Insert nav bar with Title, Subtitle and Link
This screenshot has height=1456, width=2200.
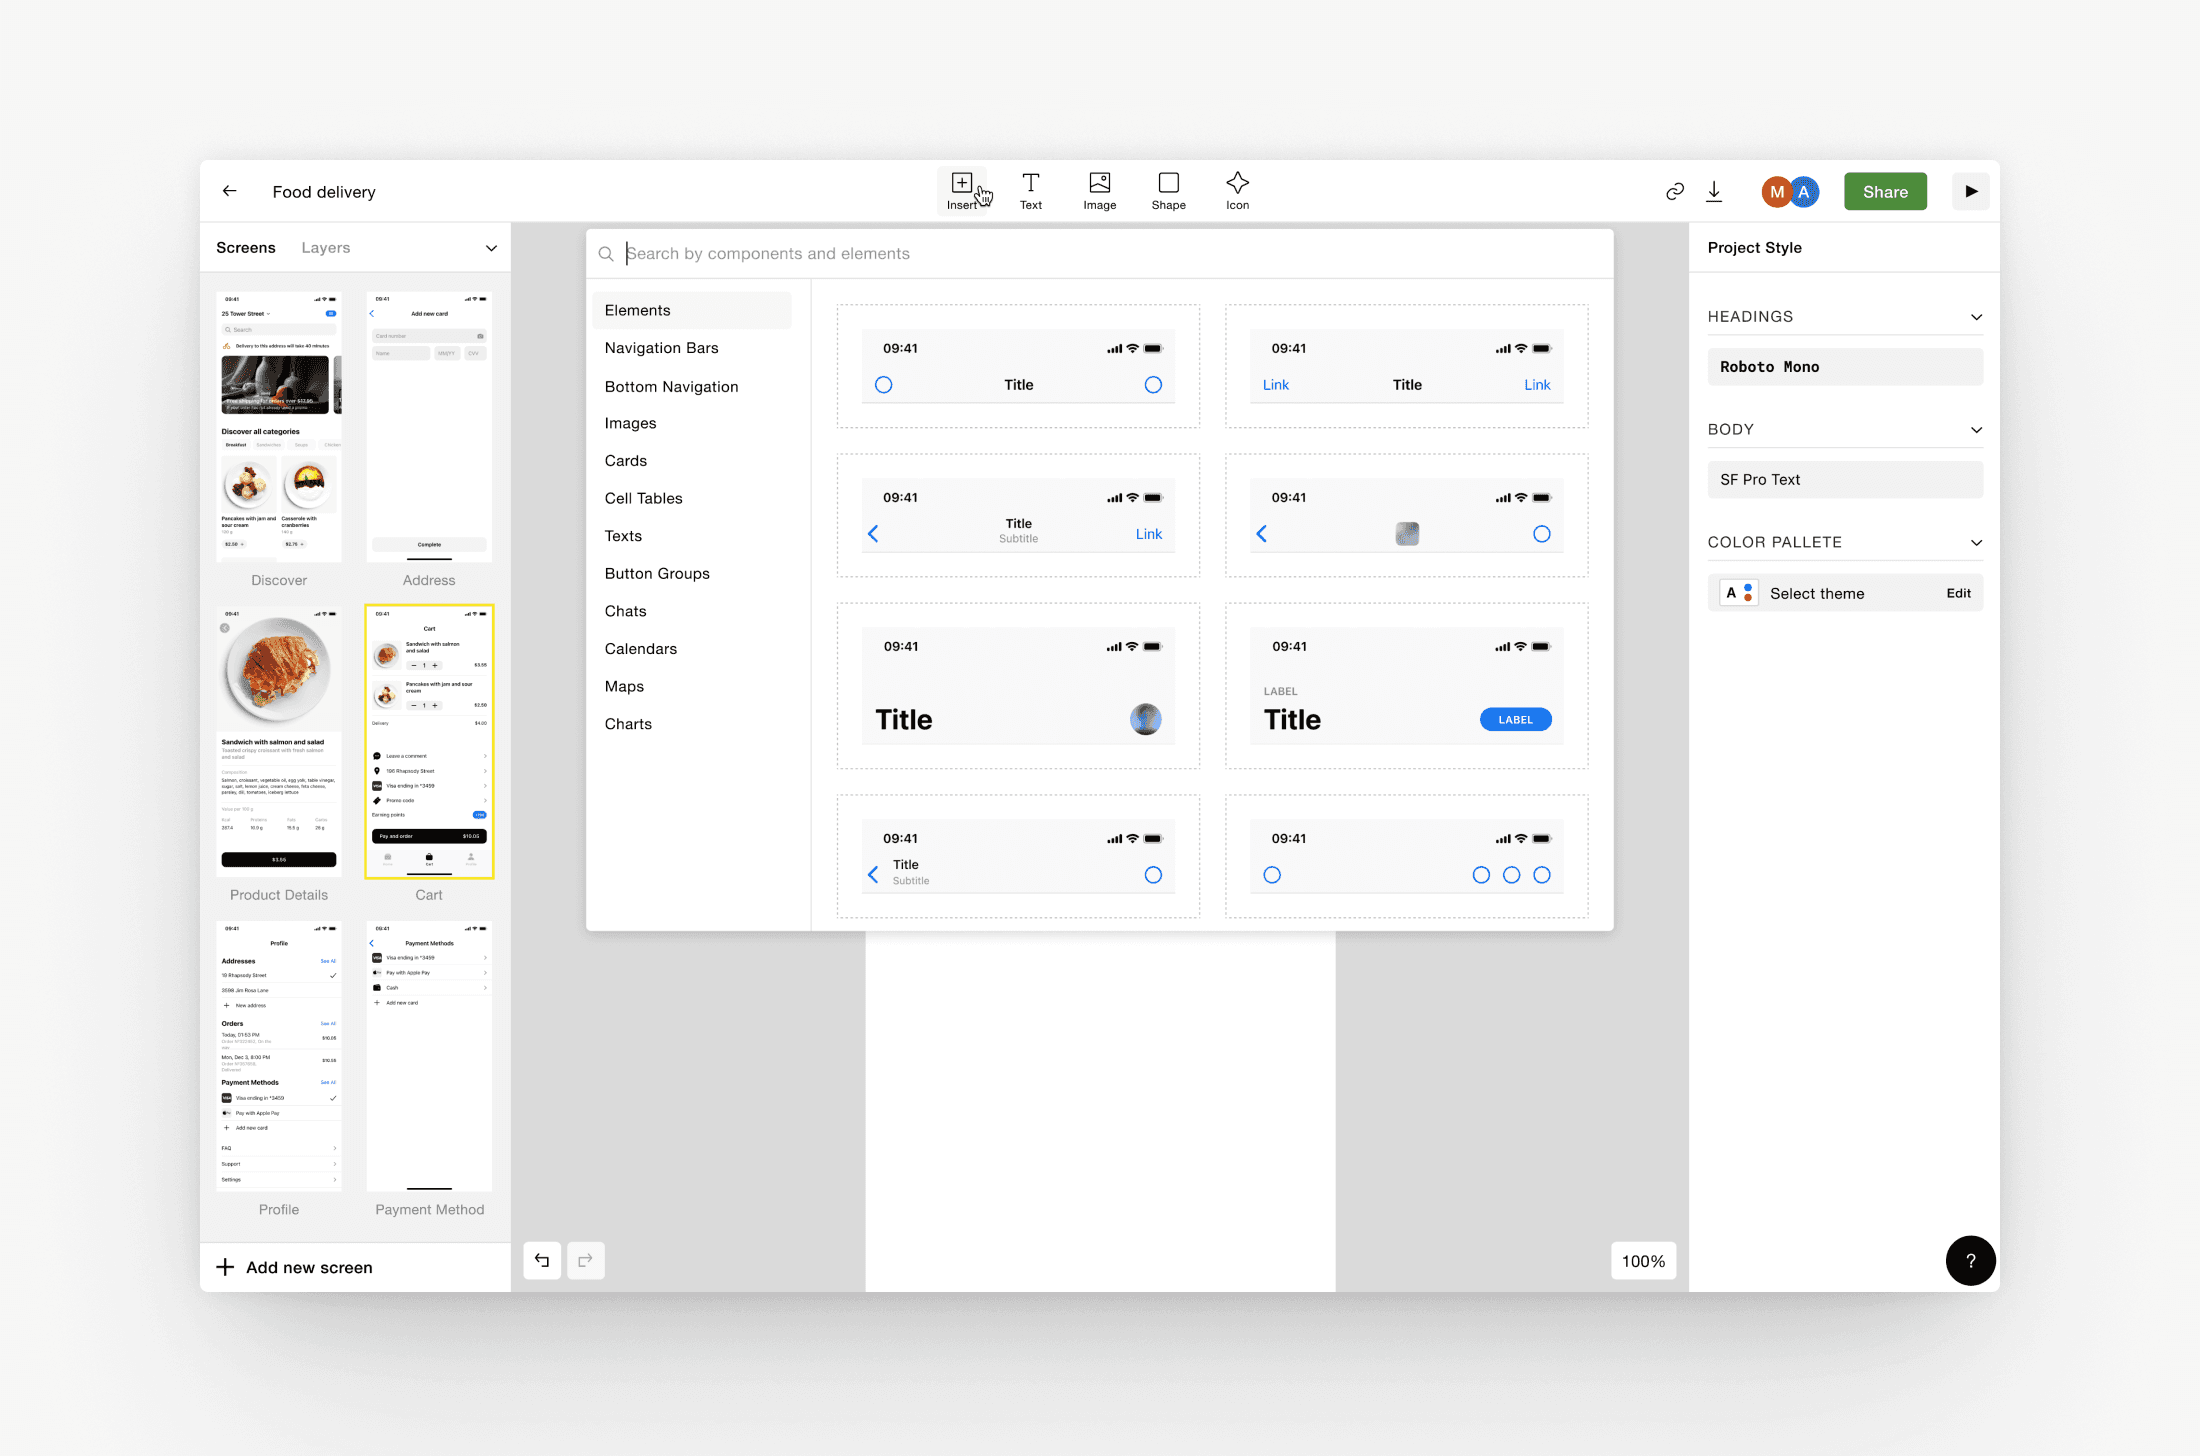[1018, 515]
